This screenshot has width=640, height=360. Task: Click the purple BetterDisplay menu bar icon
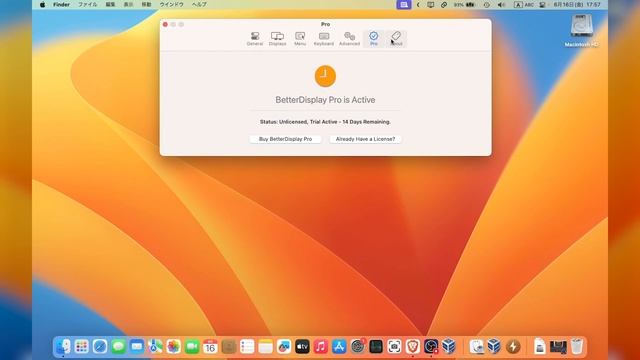(x=404, y=4)
